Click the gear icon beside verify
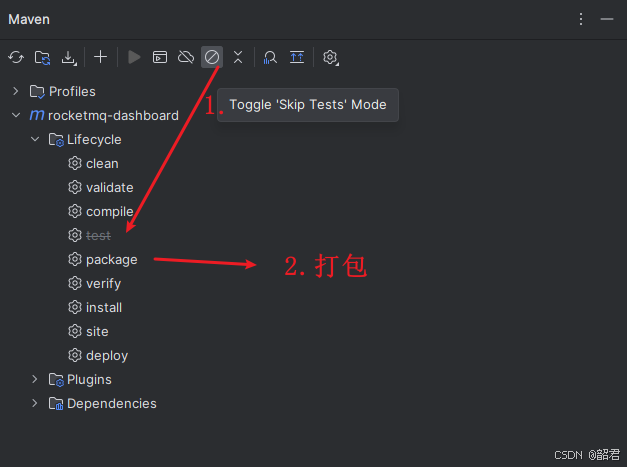Screen dimensions: 627x467 75,283
